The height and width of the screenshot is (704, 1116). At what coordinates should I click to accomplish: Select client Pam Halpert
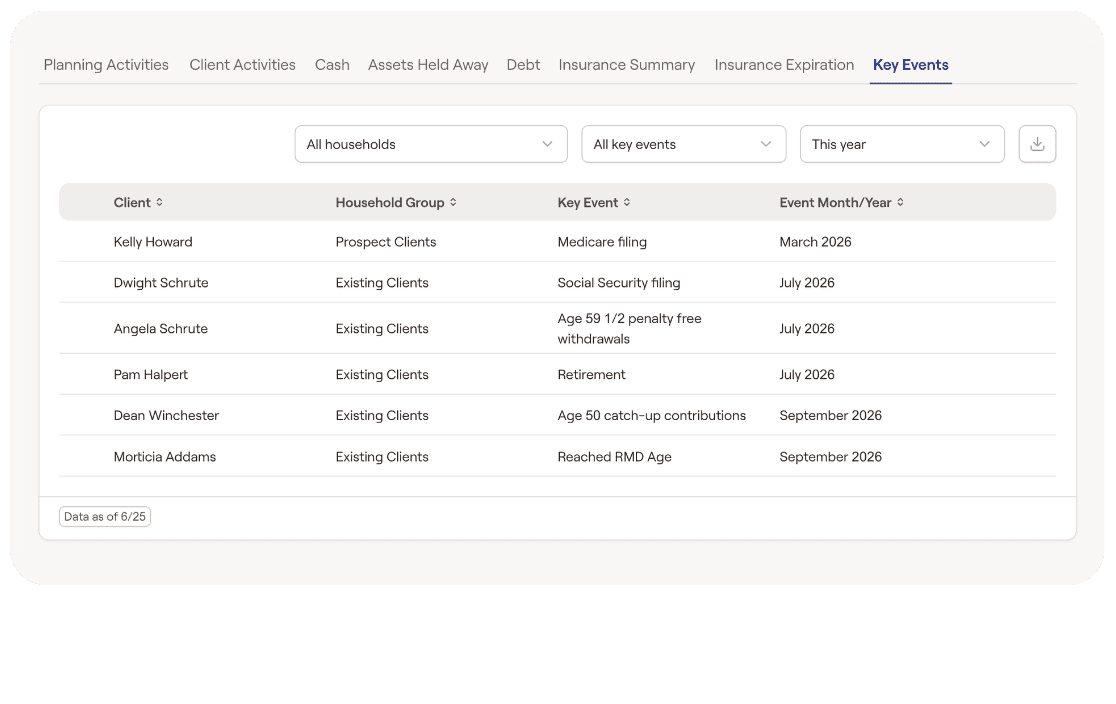click(x=151, y=374)
